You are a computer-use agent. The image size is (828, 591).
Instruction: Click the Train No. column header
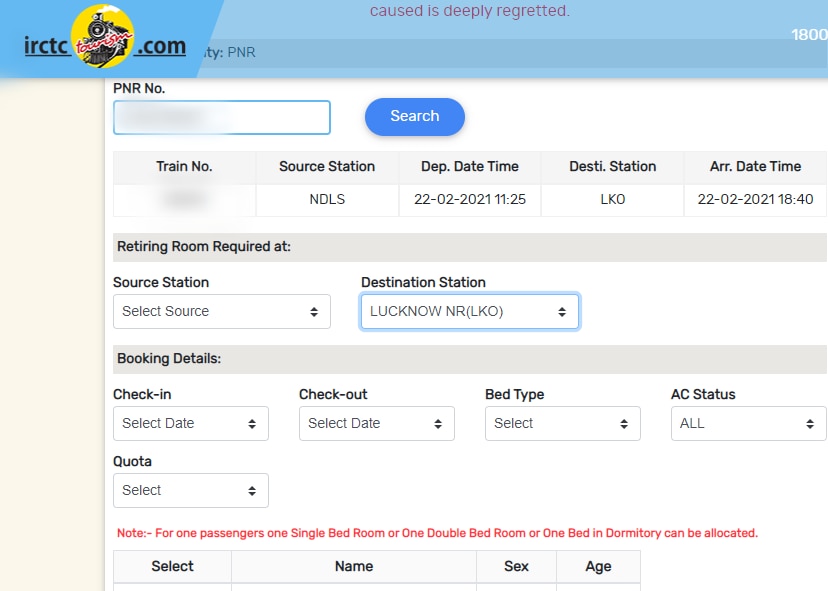[x=184, y=167]
